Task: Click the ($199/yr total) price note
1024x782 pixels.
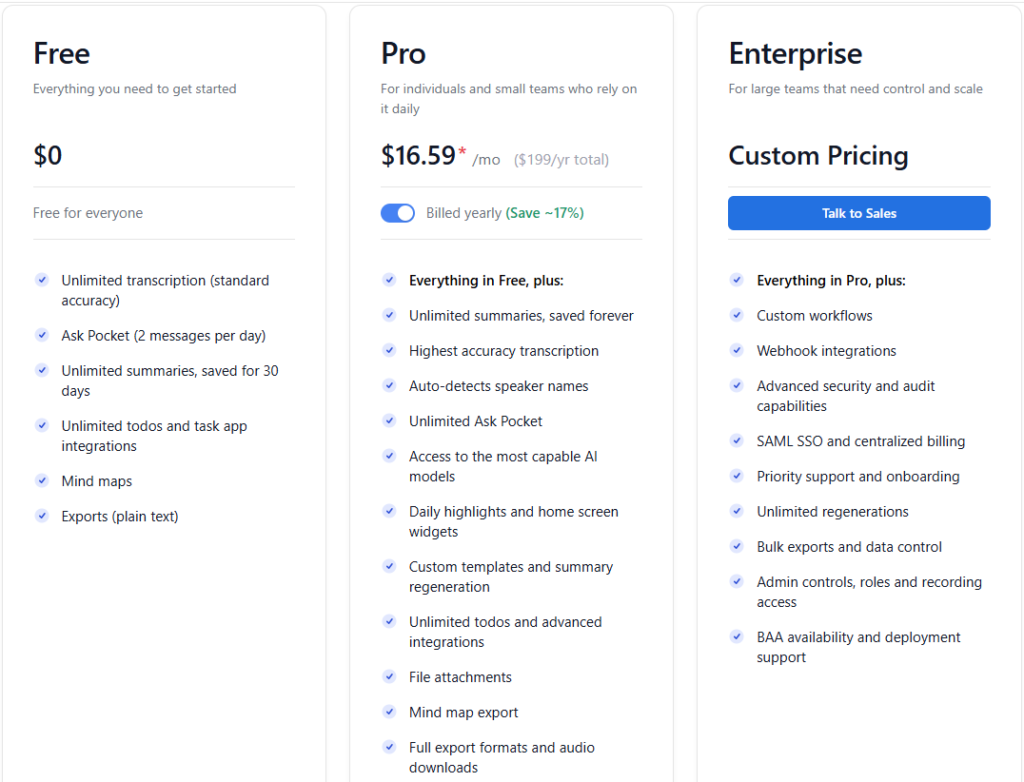Action: 561,159
